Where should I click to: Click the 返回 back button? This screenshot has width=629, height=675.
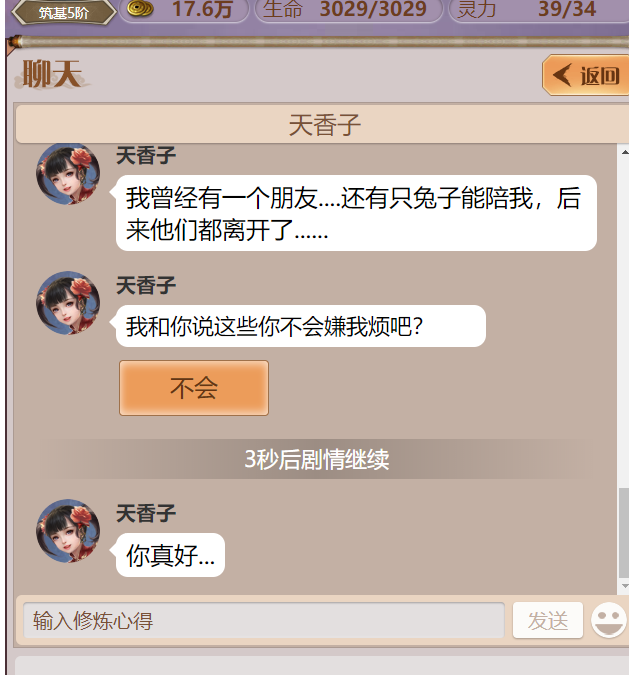pos(586,75)
